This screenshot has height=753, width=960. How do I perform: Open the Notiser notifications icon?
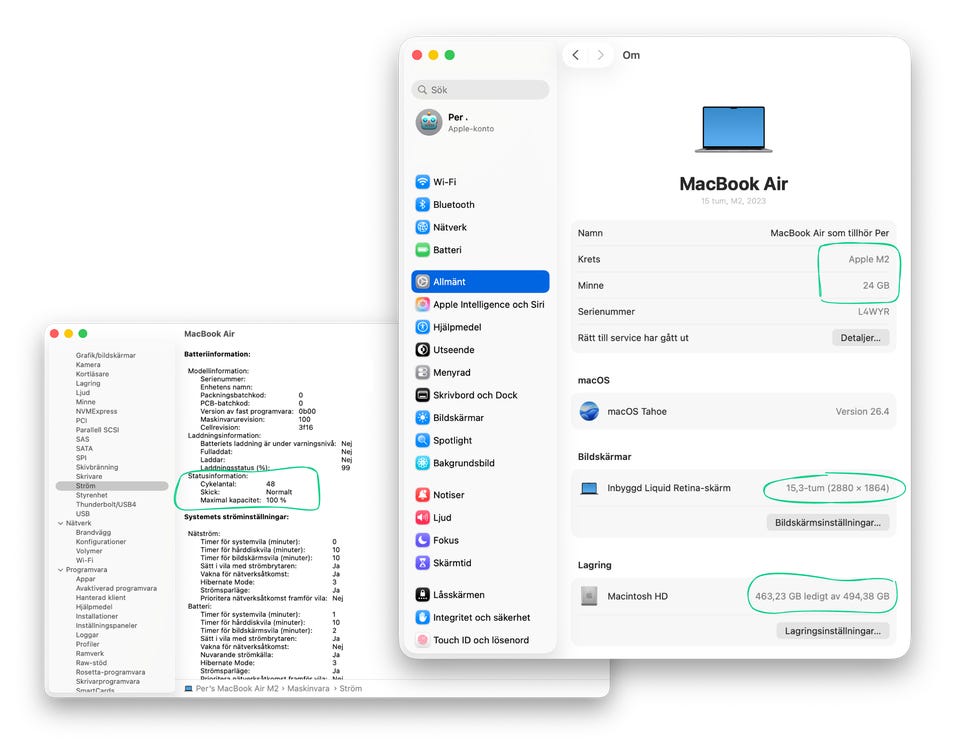click(422, 495)
